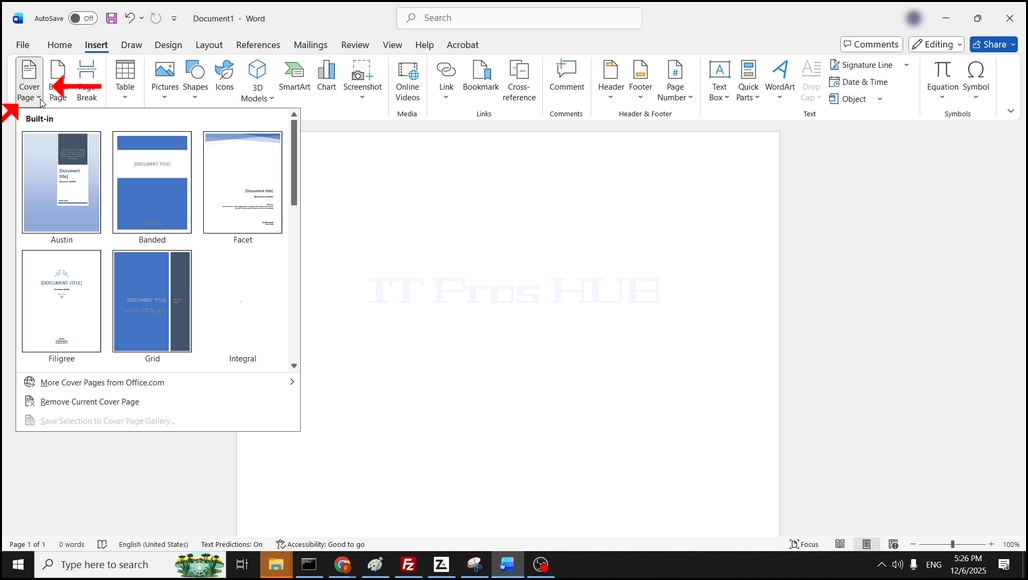Open the Acrobat tab
The width and height of the screenshot is (1028, 580).
pyautogui.click(x=462, y=45)
